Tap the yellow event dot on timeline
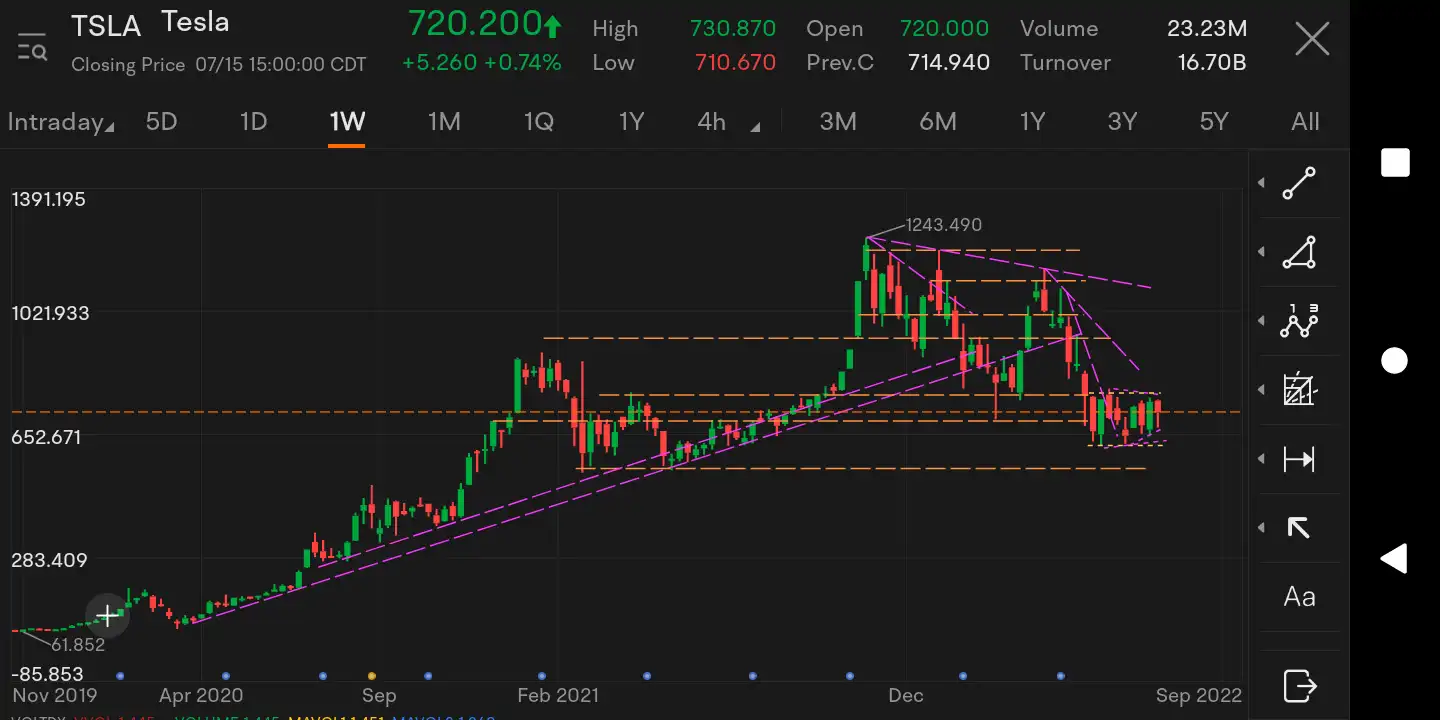The image size is (1440, 720). point(372,675)
